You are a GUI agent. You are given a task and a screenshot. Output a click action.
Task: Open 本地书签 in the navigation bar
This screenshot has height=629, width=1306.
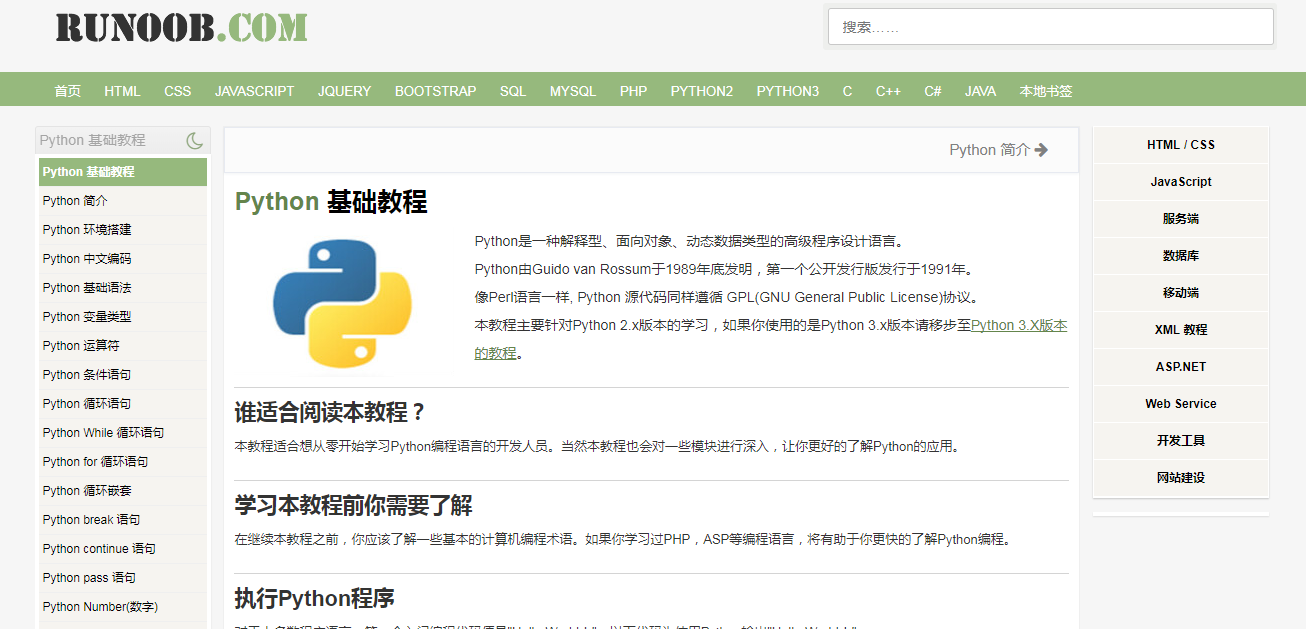point(1046,91)
